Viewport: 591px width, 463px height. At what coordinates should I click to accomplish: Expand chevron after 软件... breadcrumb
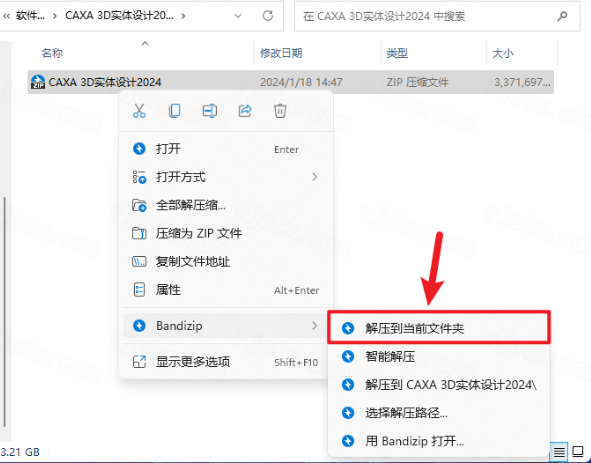pos(55,16)
